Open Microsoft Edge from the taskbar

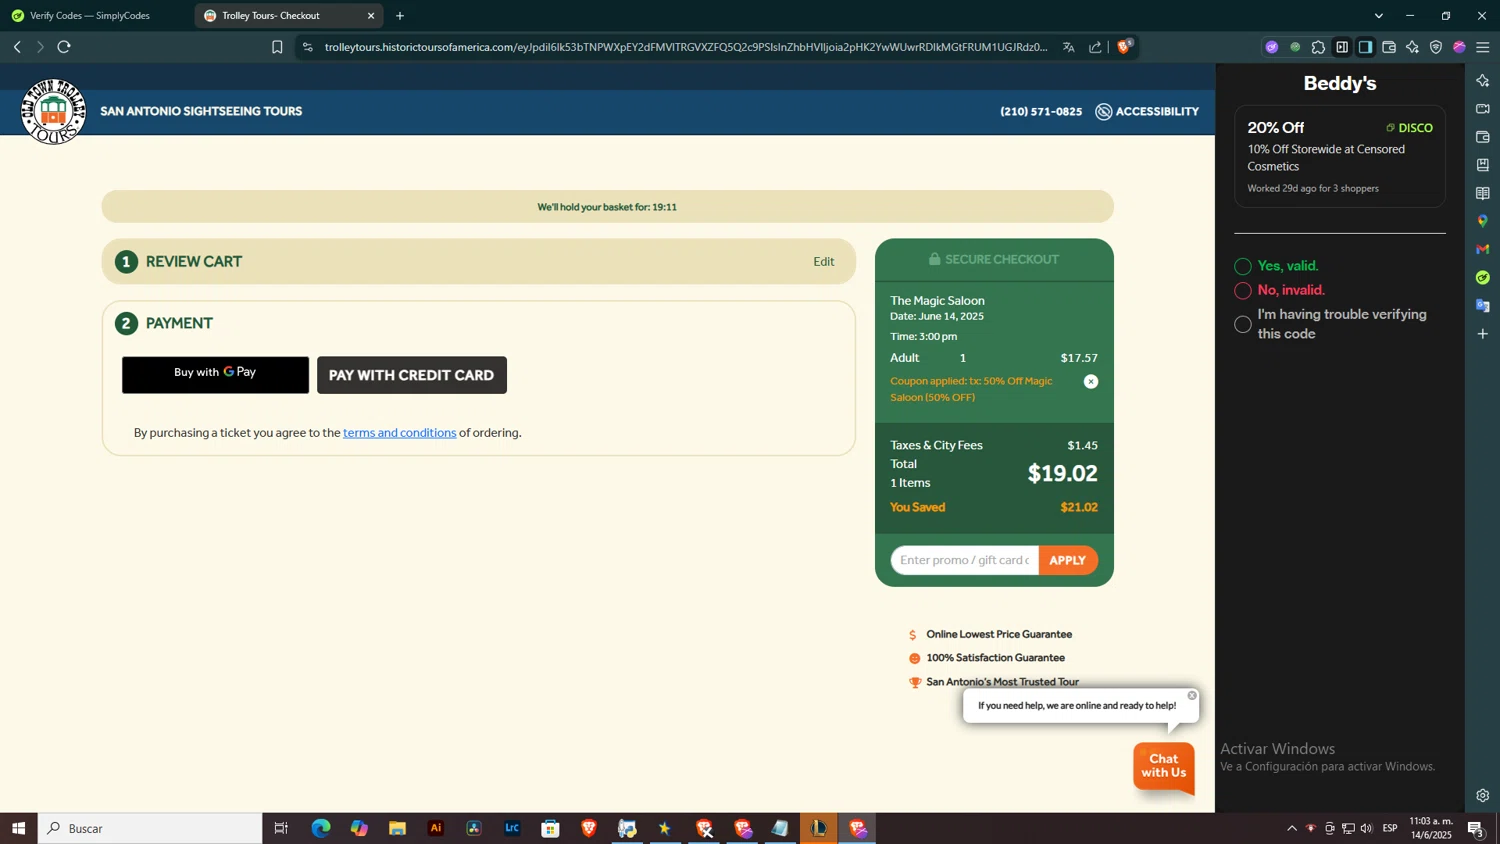[320, 828]
